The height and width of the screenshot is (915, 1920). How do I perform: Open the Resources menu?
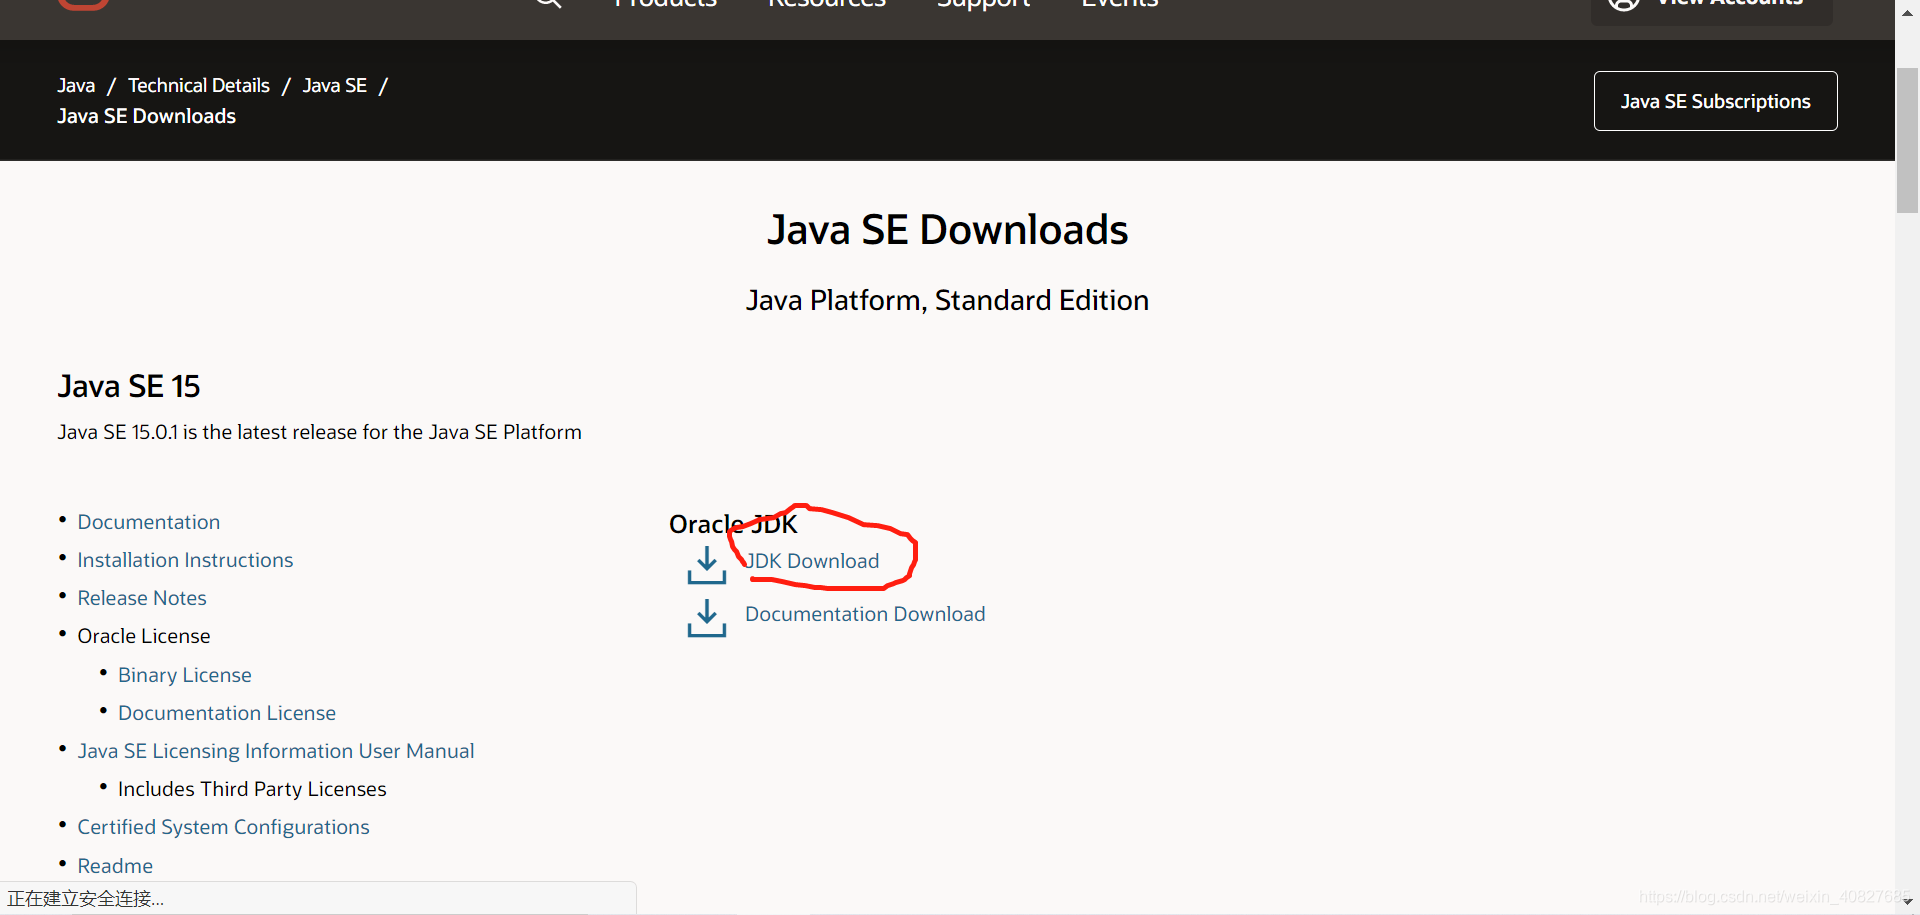tap(827, 3)
